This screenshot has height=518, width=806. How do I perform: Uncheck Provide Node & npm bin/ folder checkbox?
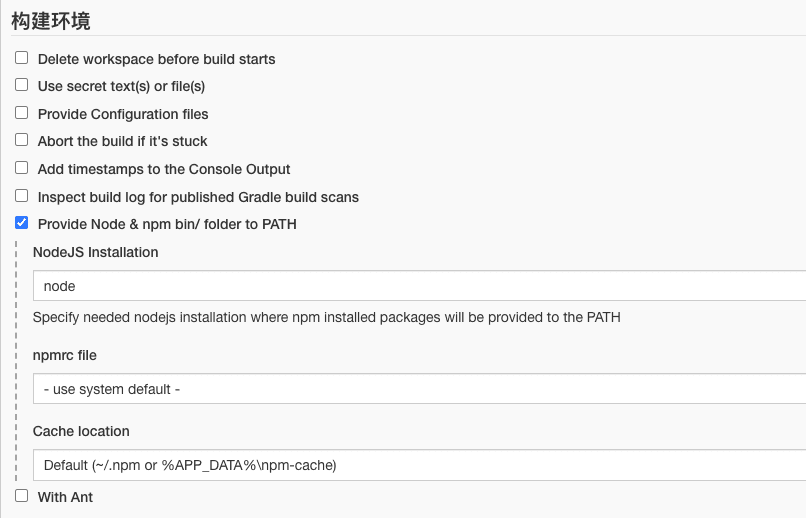[22, 223]
